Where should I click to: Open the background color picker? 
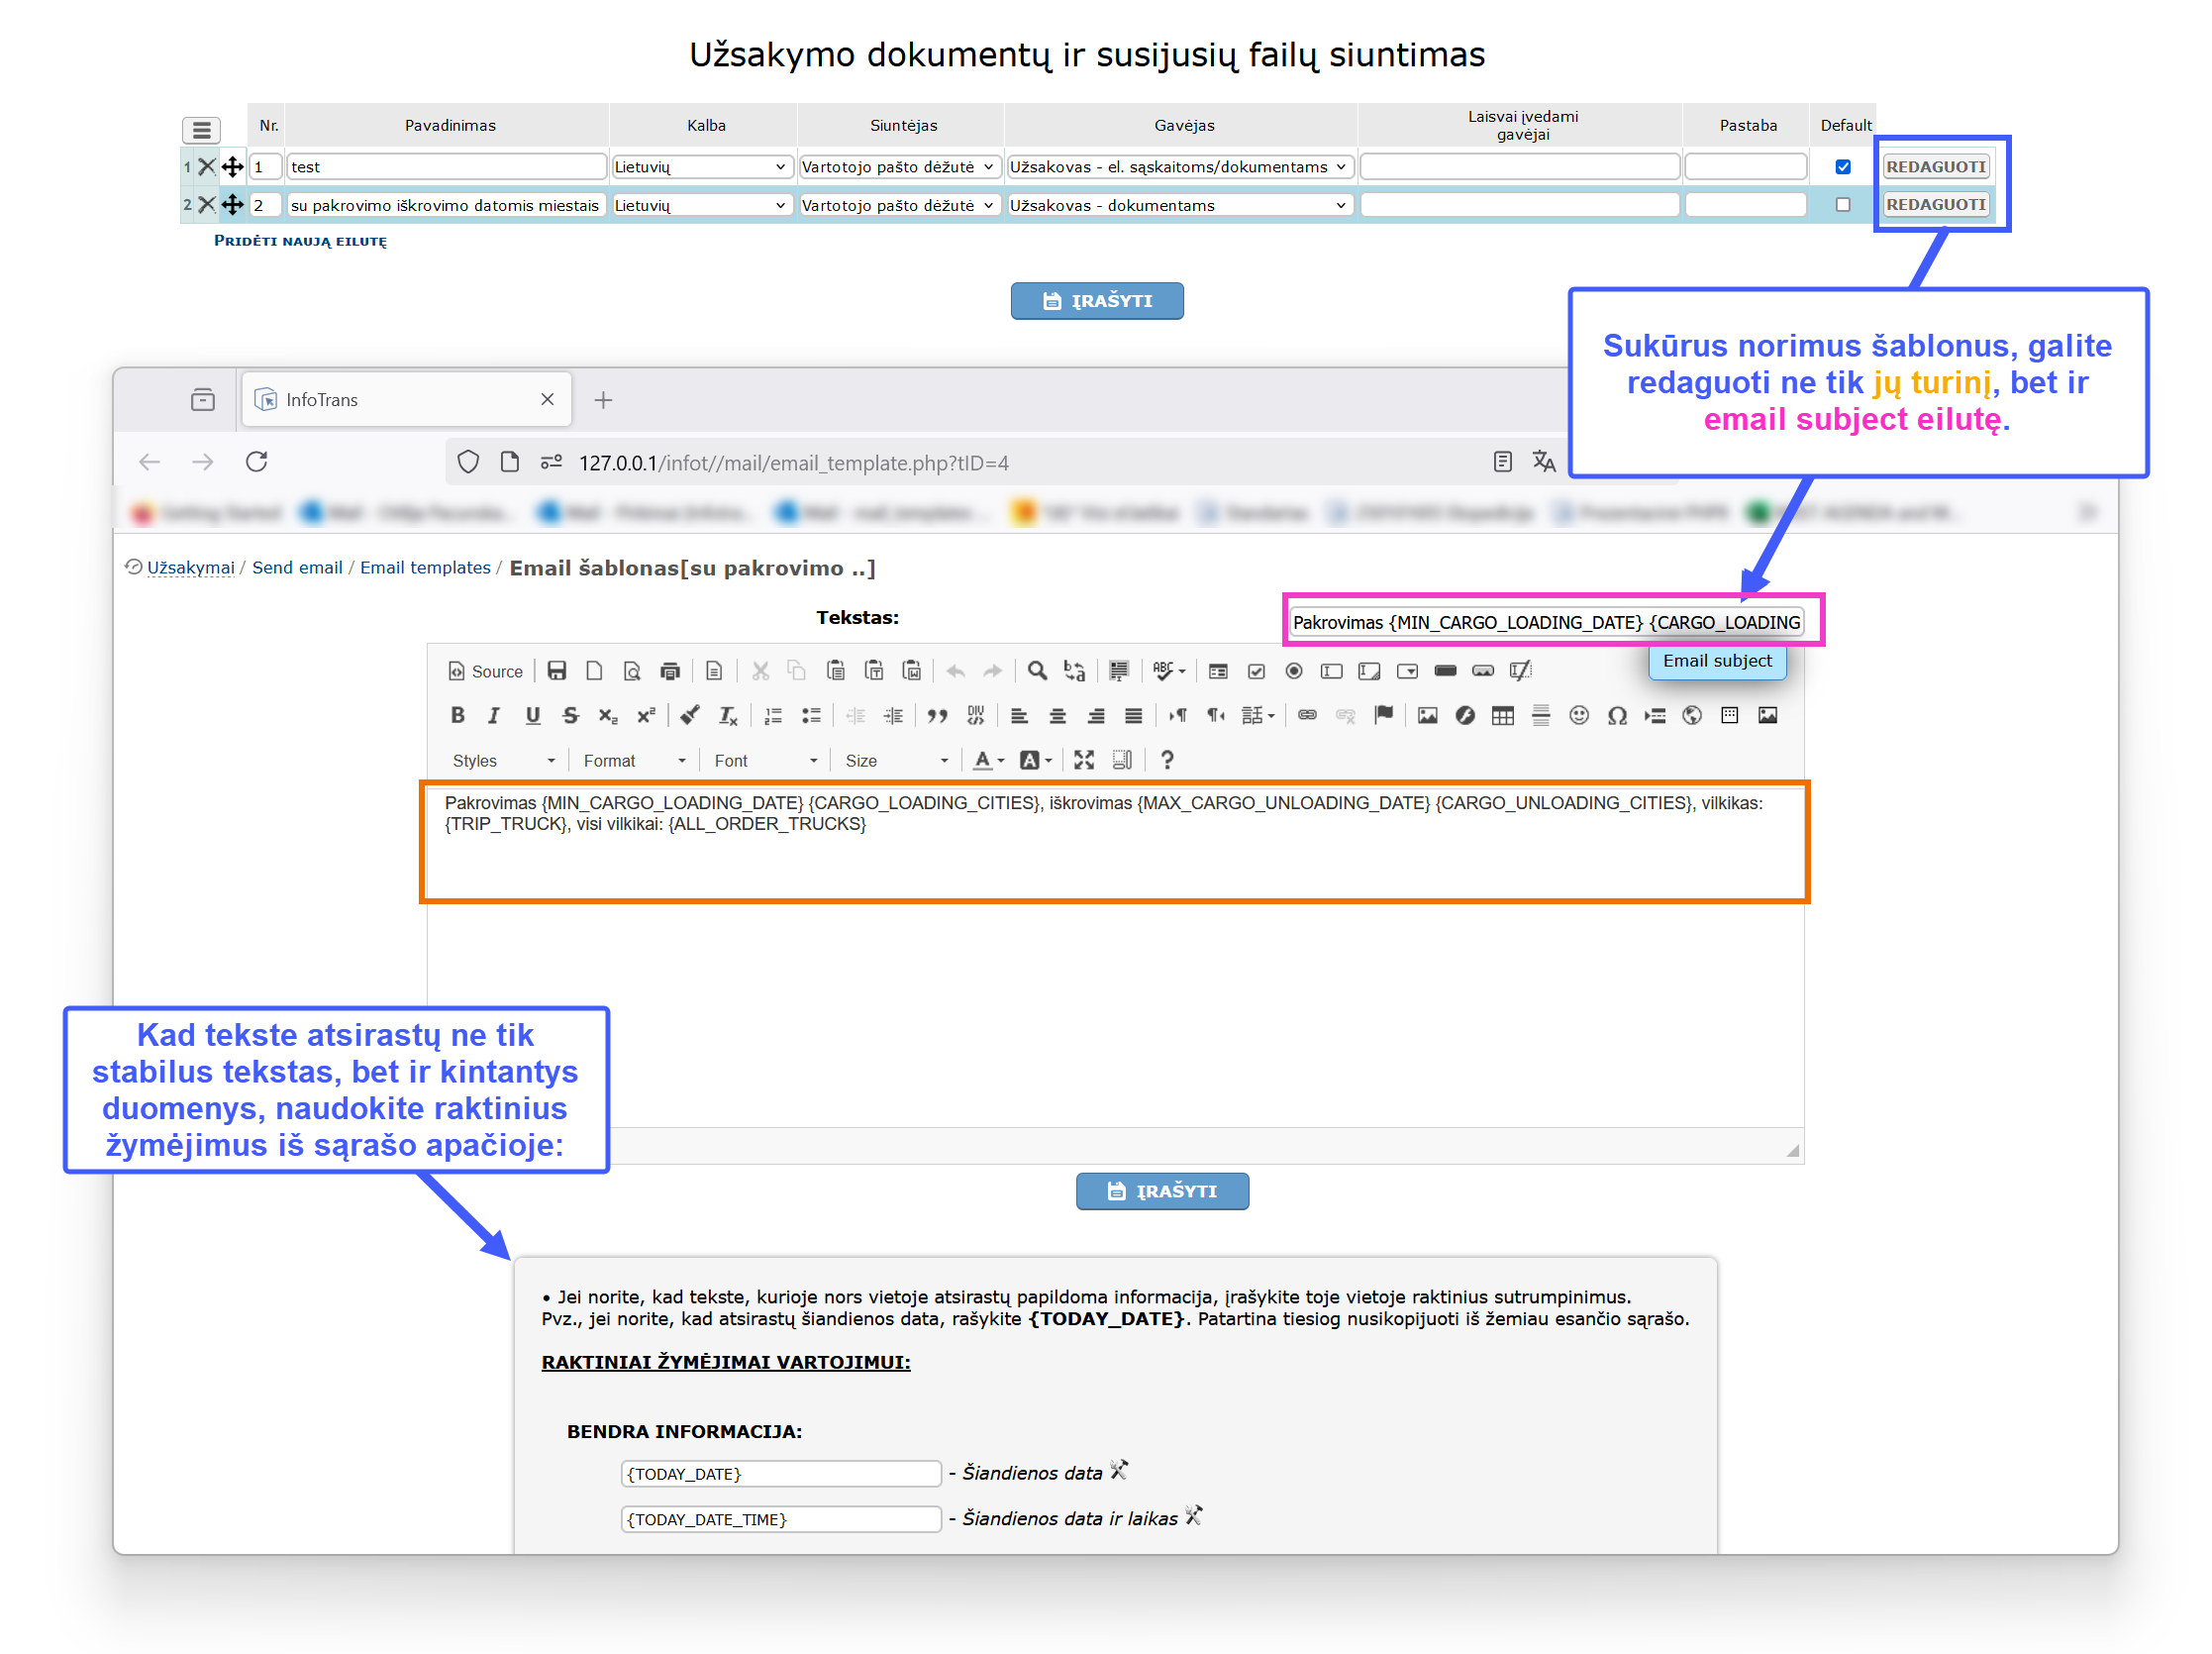tap(1035, 760)
